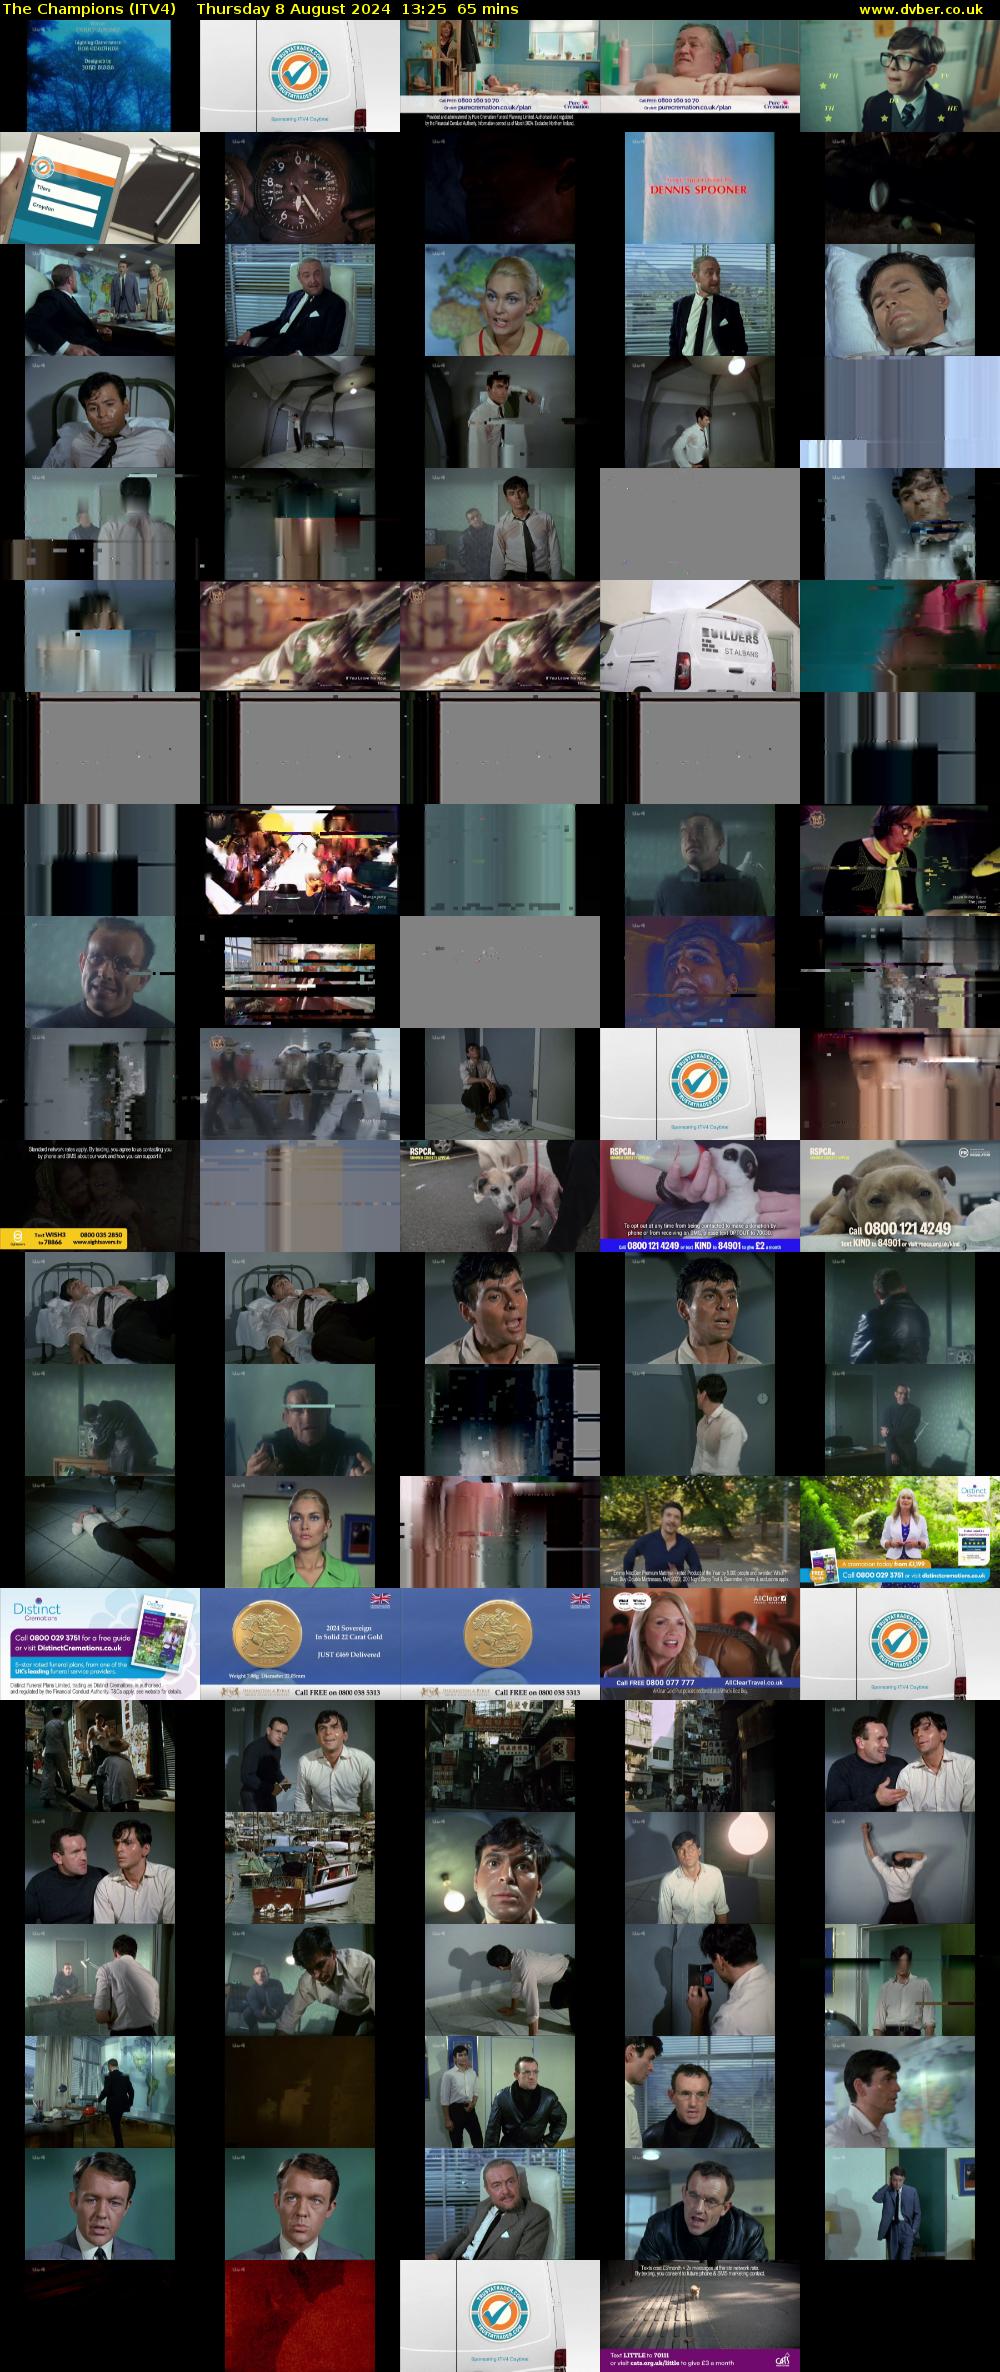Select the man at red wall panel thumbnail

(x=700, y=1980)
